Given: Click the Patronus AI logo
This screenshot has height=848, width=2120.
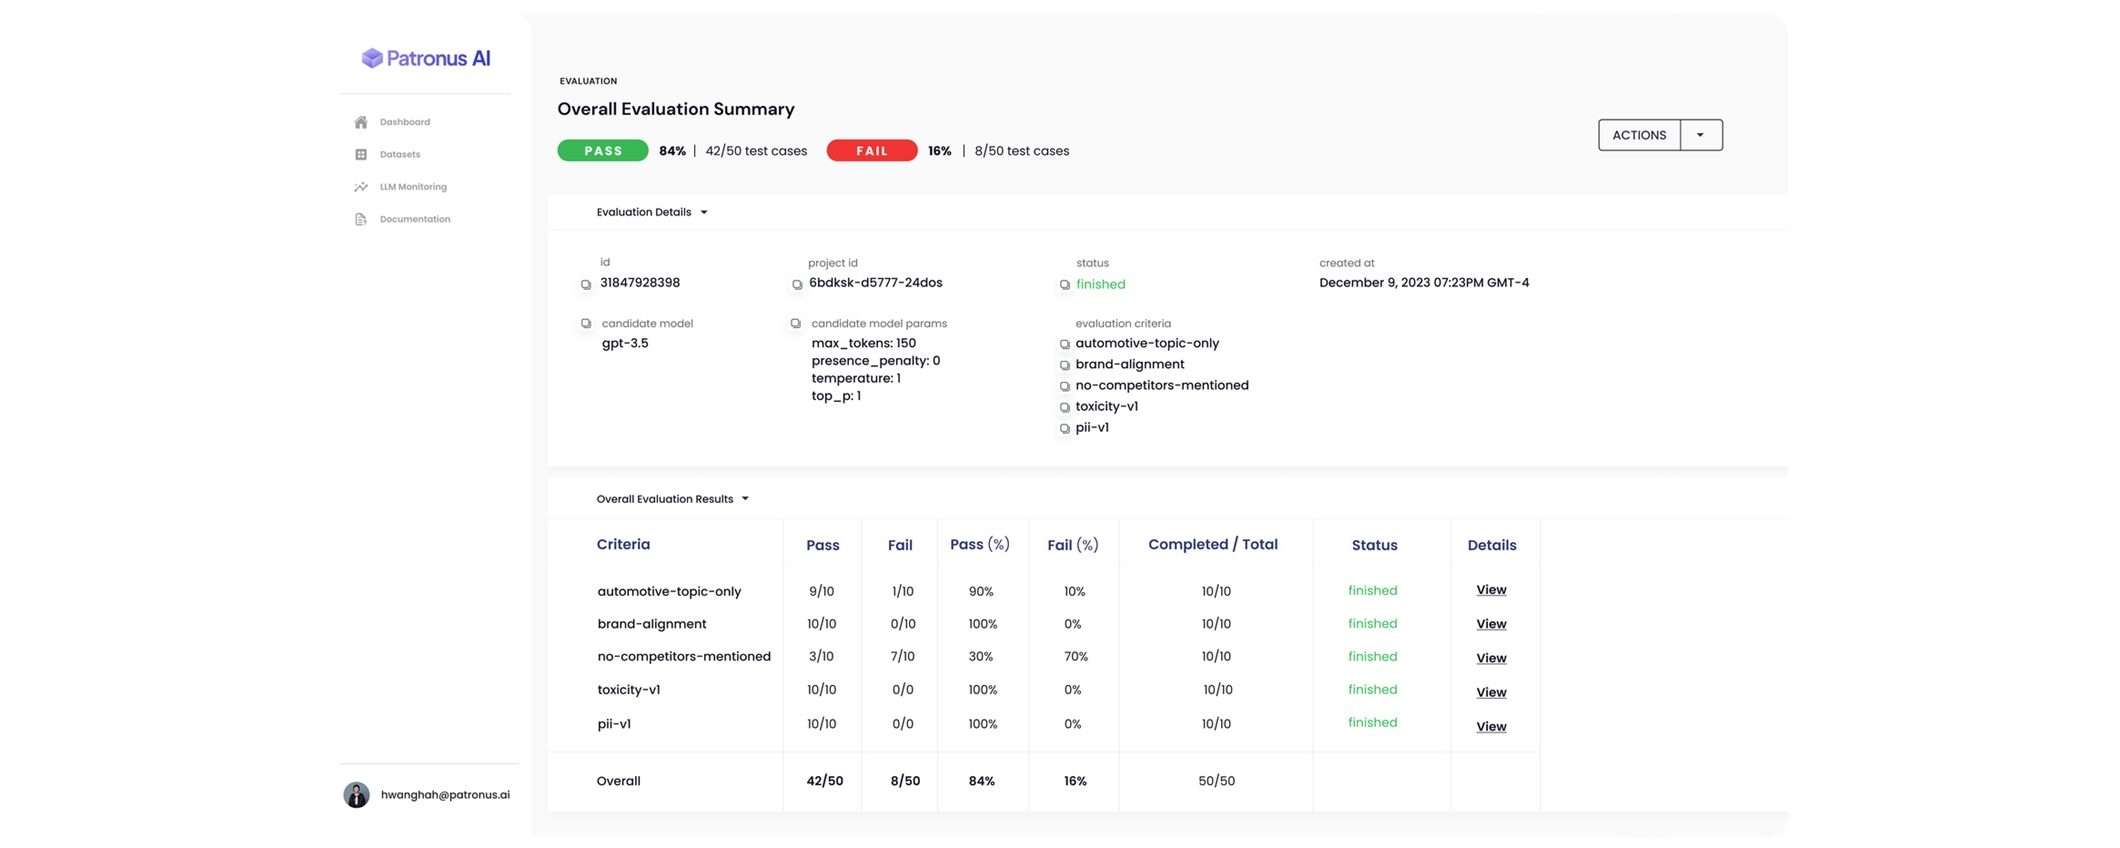Looking at the screenshot, I should (x=426, y=58).
